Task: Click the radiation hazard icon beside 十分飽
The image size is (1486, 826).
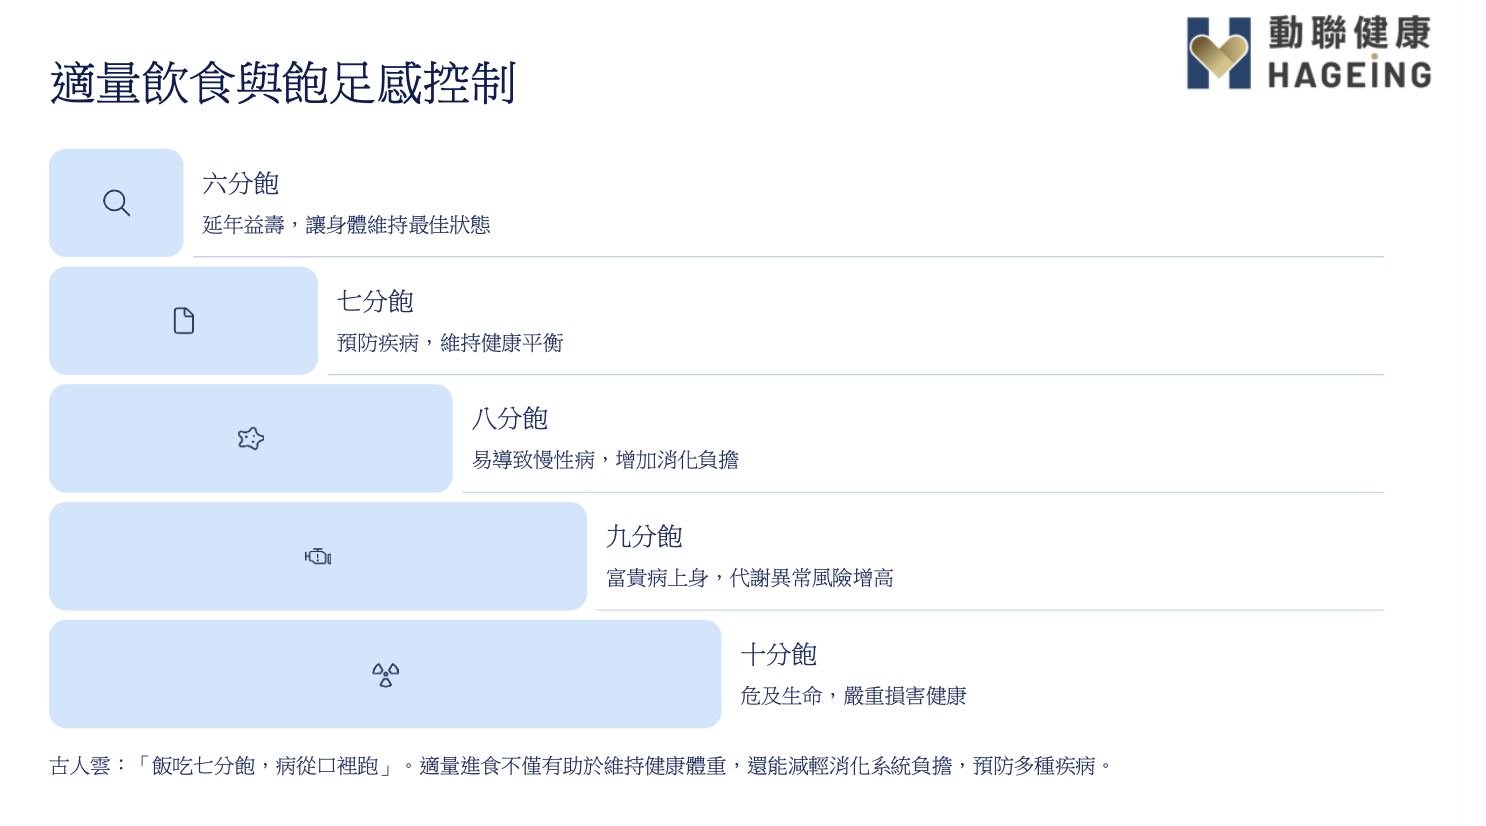Action: [385, 675]
